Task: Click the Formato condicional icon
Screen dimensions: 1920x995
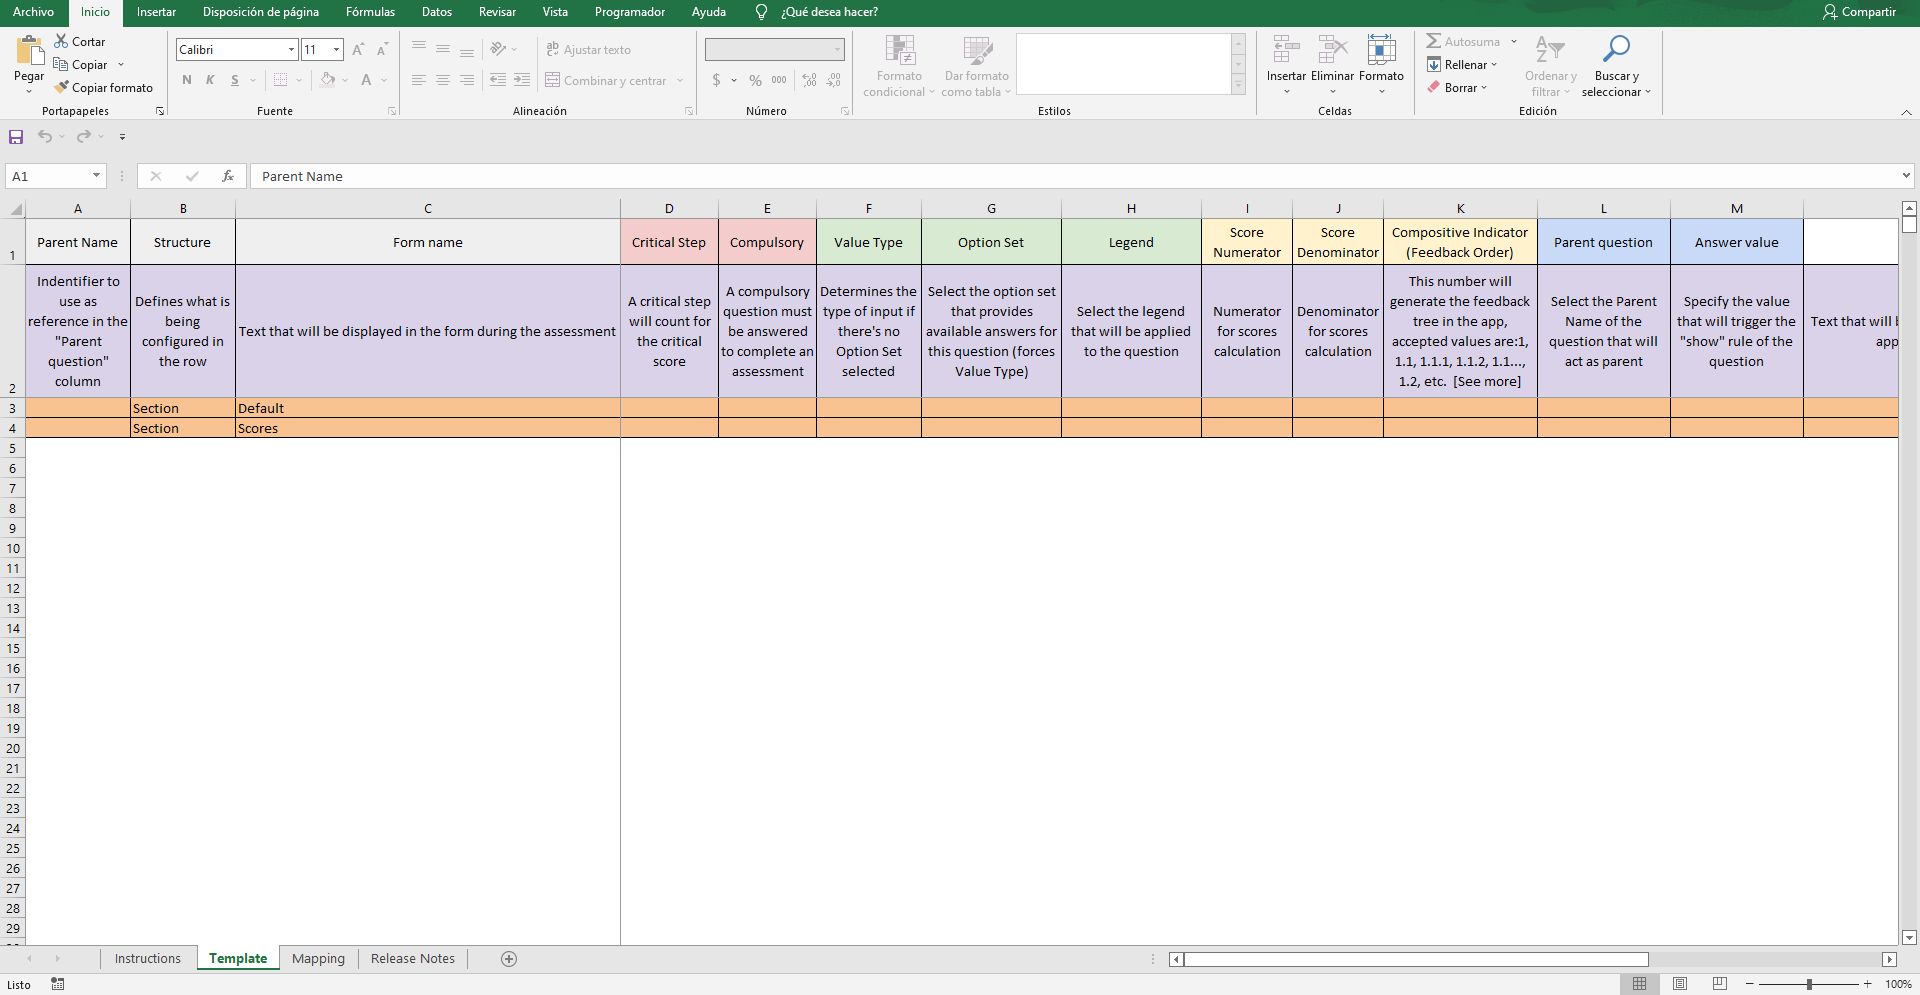Action: (900, 50)
